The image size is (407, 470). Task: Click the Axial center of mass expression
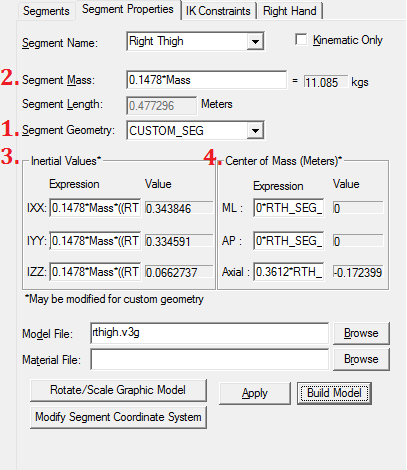[289, 272]
